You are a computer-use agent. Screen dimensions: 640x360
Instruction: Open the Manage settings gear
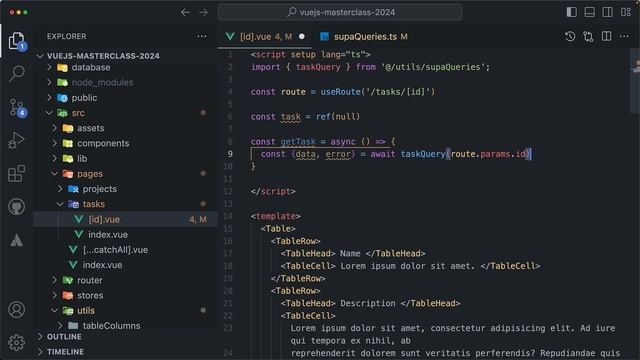point(16,342)
